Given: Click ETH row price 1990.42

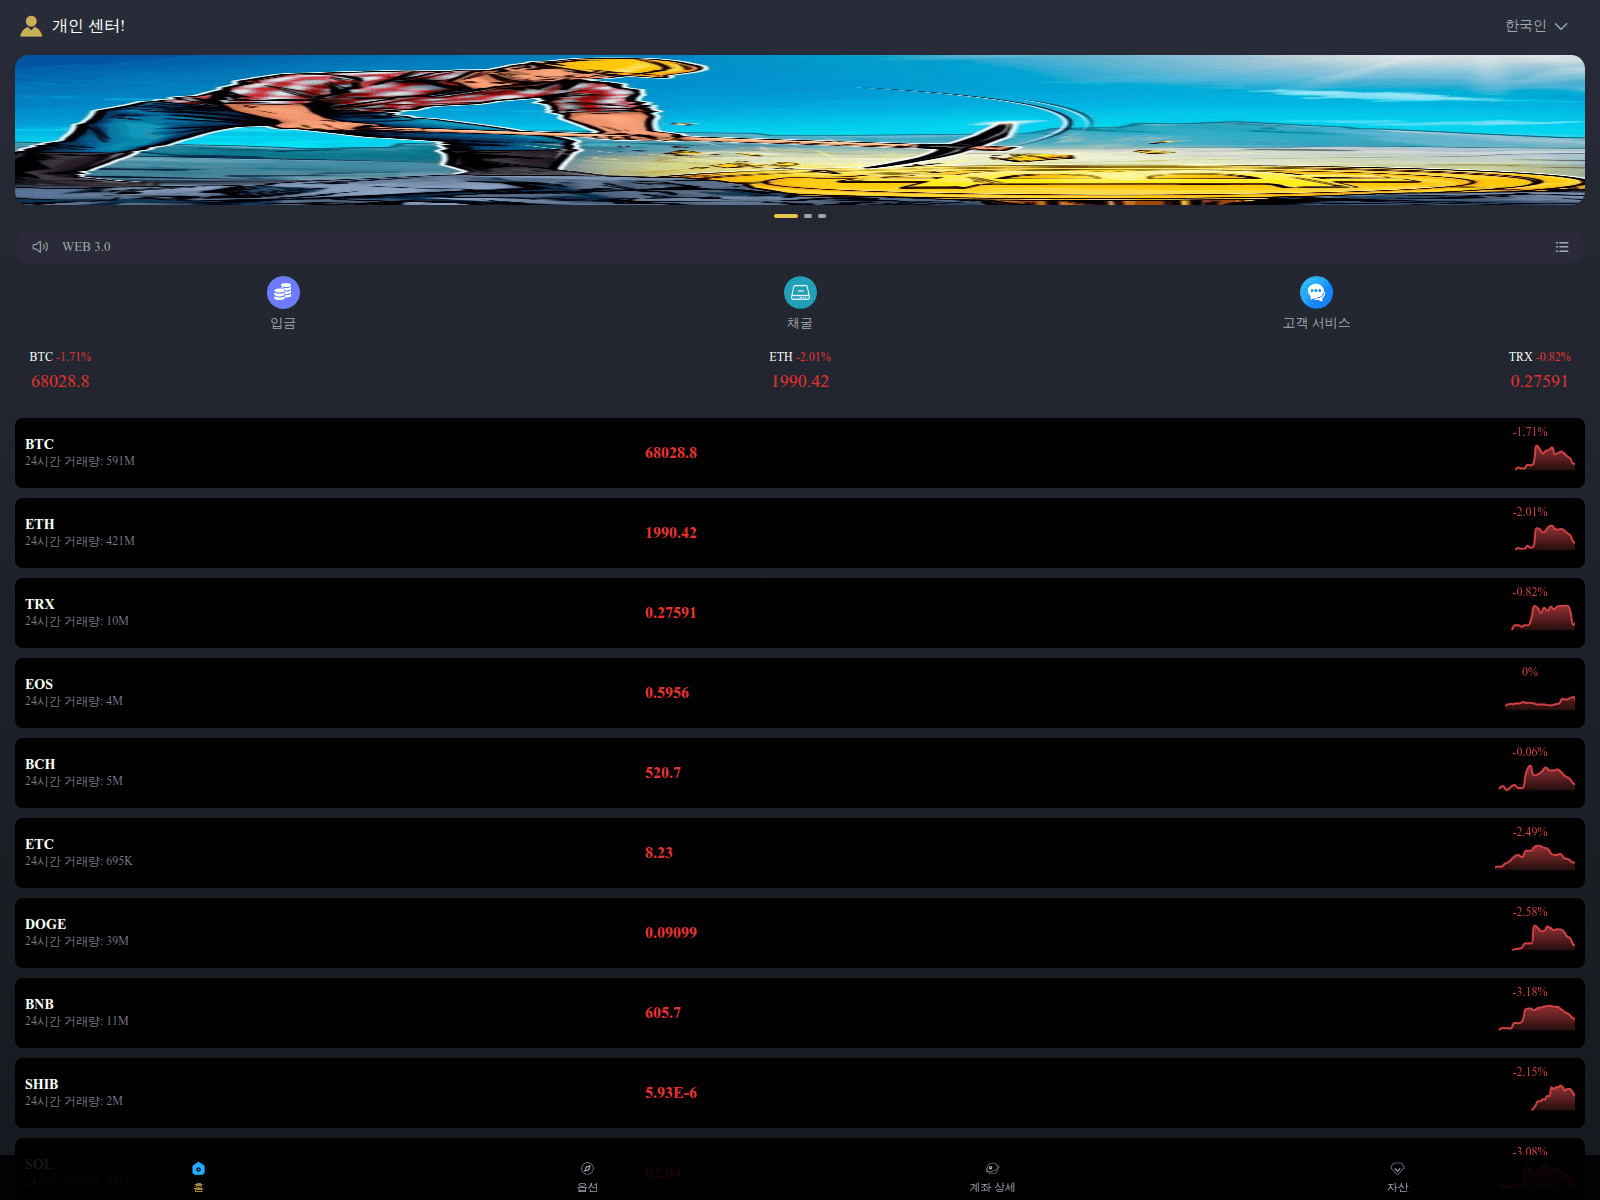Looking at the screenshot, I should [x=671, y=533].
